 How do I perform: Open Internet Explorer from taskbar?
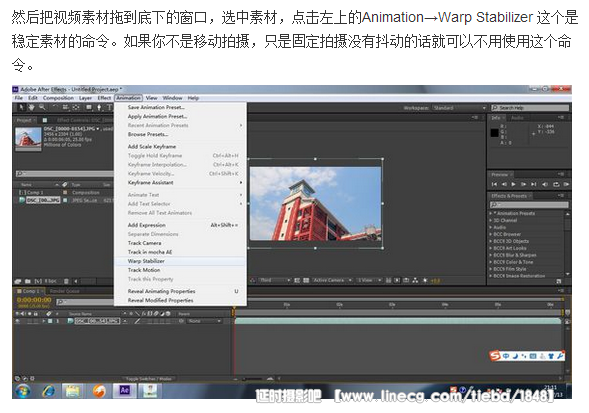48,391
